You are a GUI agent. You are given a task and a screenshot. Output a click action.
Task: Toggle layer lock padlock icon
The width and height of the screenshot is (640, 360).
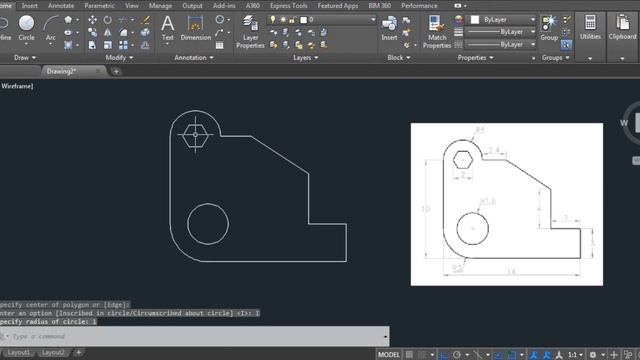pos(292,19)
